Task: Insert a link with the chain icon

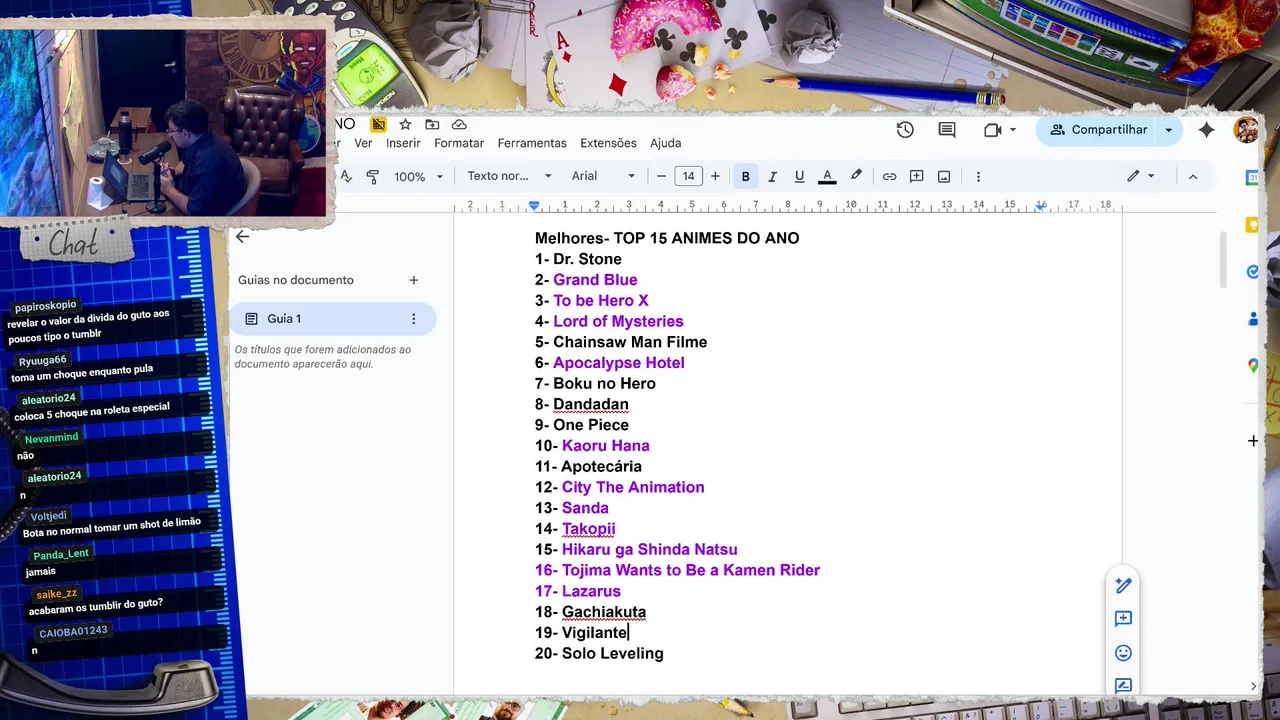Action: tap(889, 176)
